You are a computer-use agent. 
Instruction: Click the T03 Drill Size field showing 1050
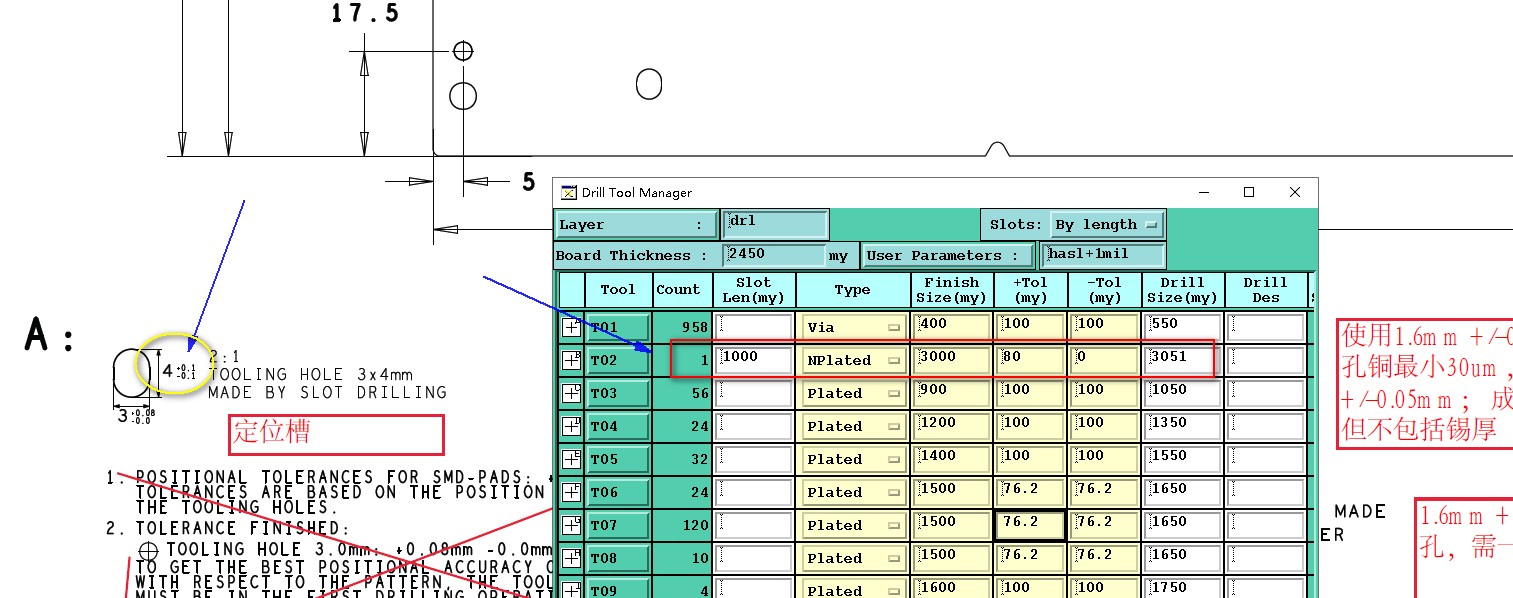[1183, 393]
